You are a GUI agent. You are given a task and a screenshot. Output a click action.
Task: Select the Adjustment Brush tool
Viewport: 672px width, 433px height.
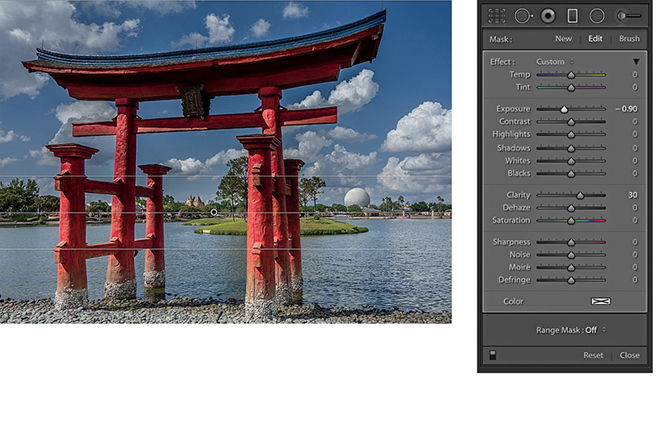tap(628, 16)
